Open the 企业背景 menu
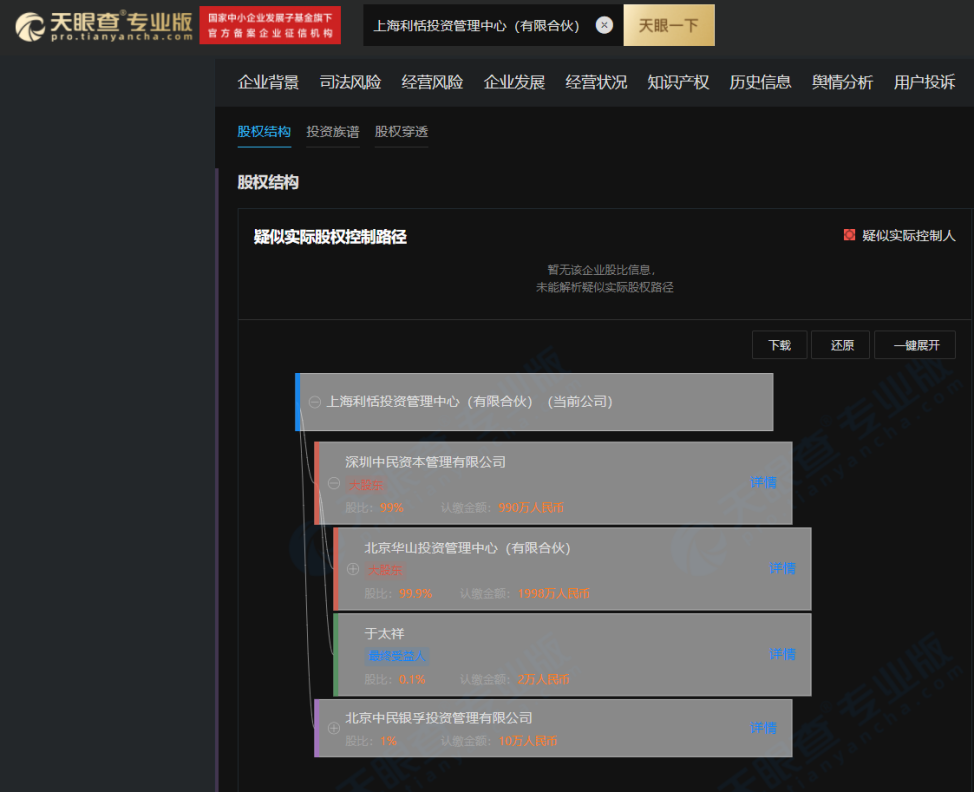Viewport: 974px width, 792px height. (268, 82)
